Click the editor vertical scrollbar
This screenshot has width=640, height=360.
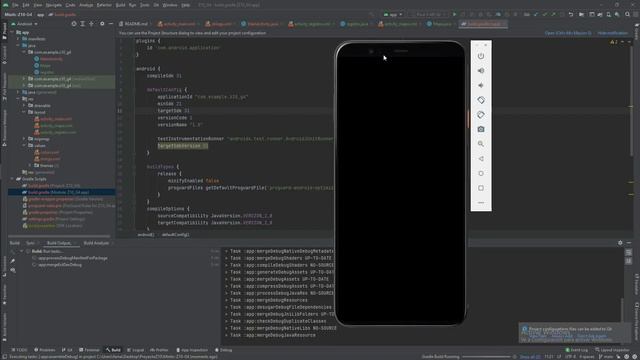[x=631, y=98]
